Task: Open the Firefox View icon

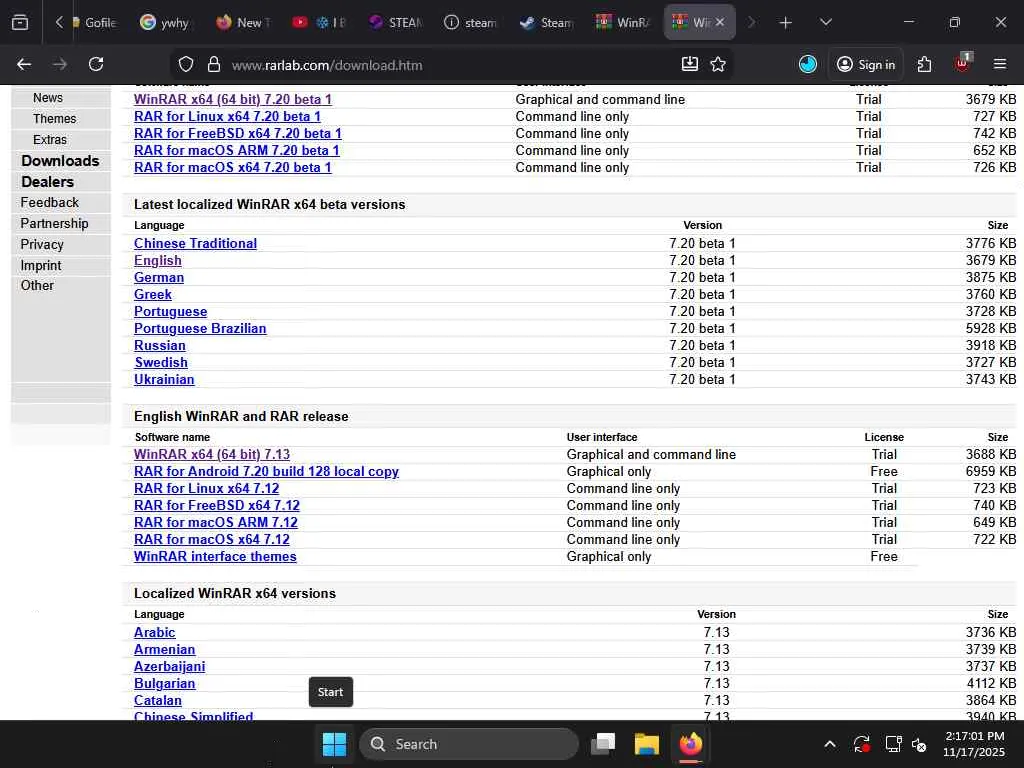Action: click(x=20, y=23)
